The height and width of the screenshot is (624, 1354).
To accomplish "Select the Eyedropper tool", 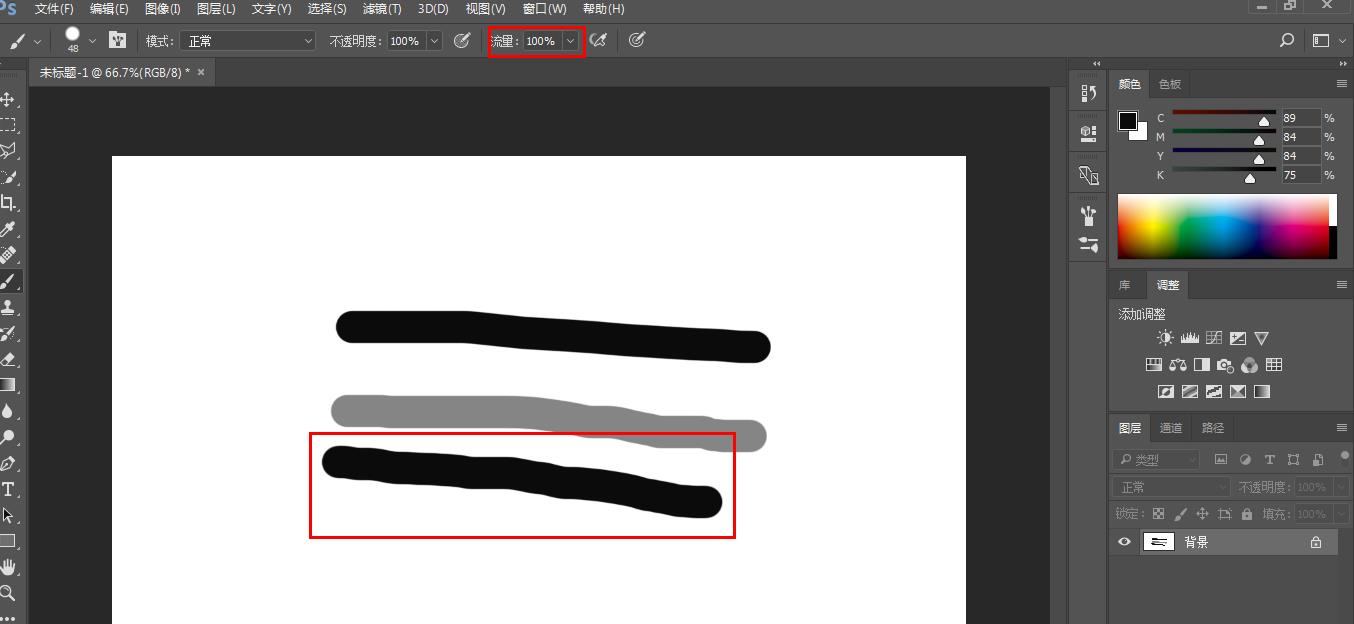I will [8, 229].
